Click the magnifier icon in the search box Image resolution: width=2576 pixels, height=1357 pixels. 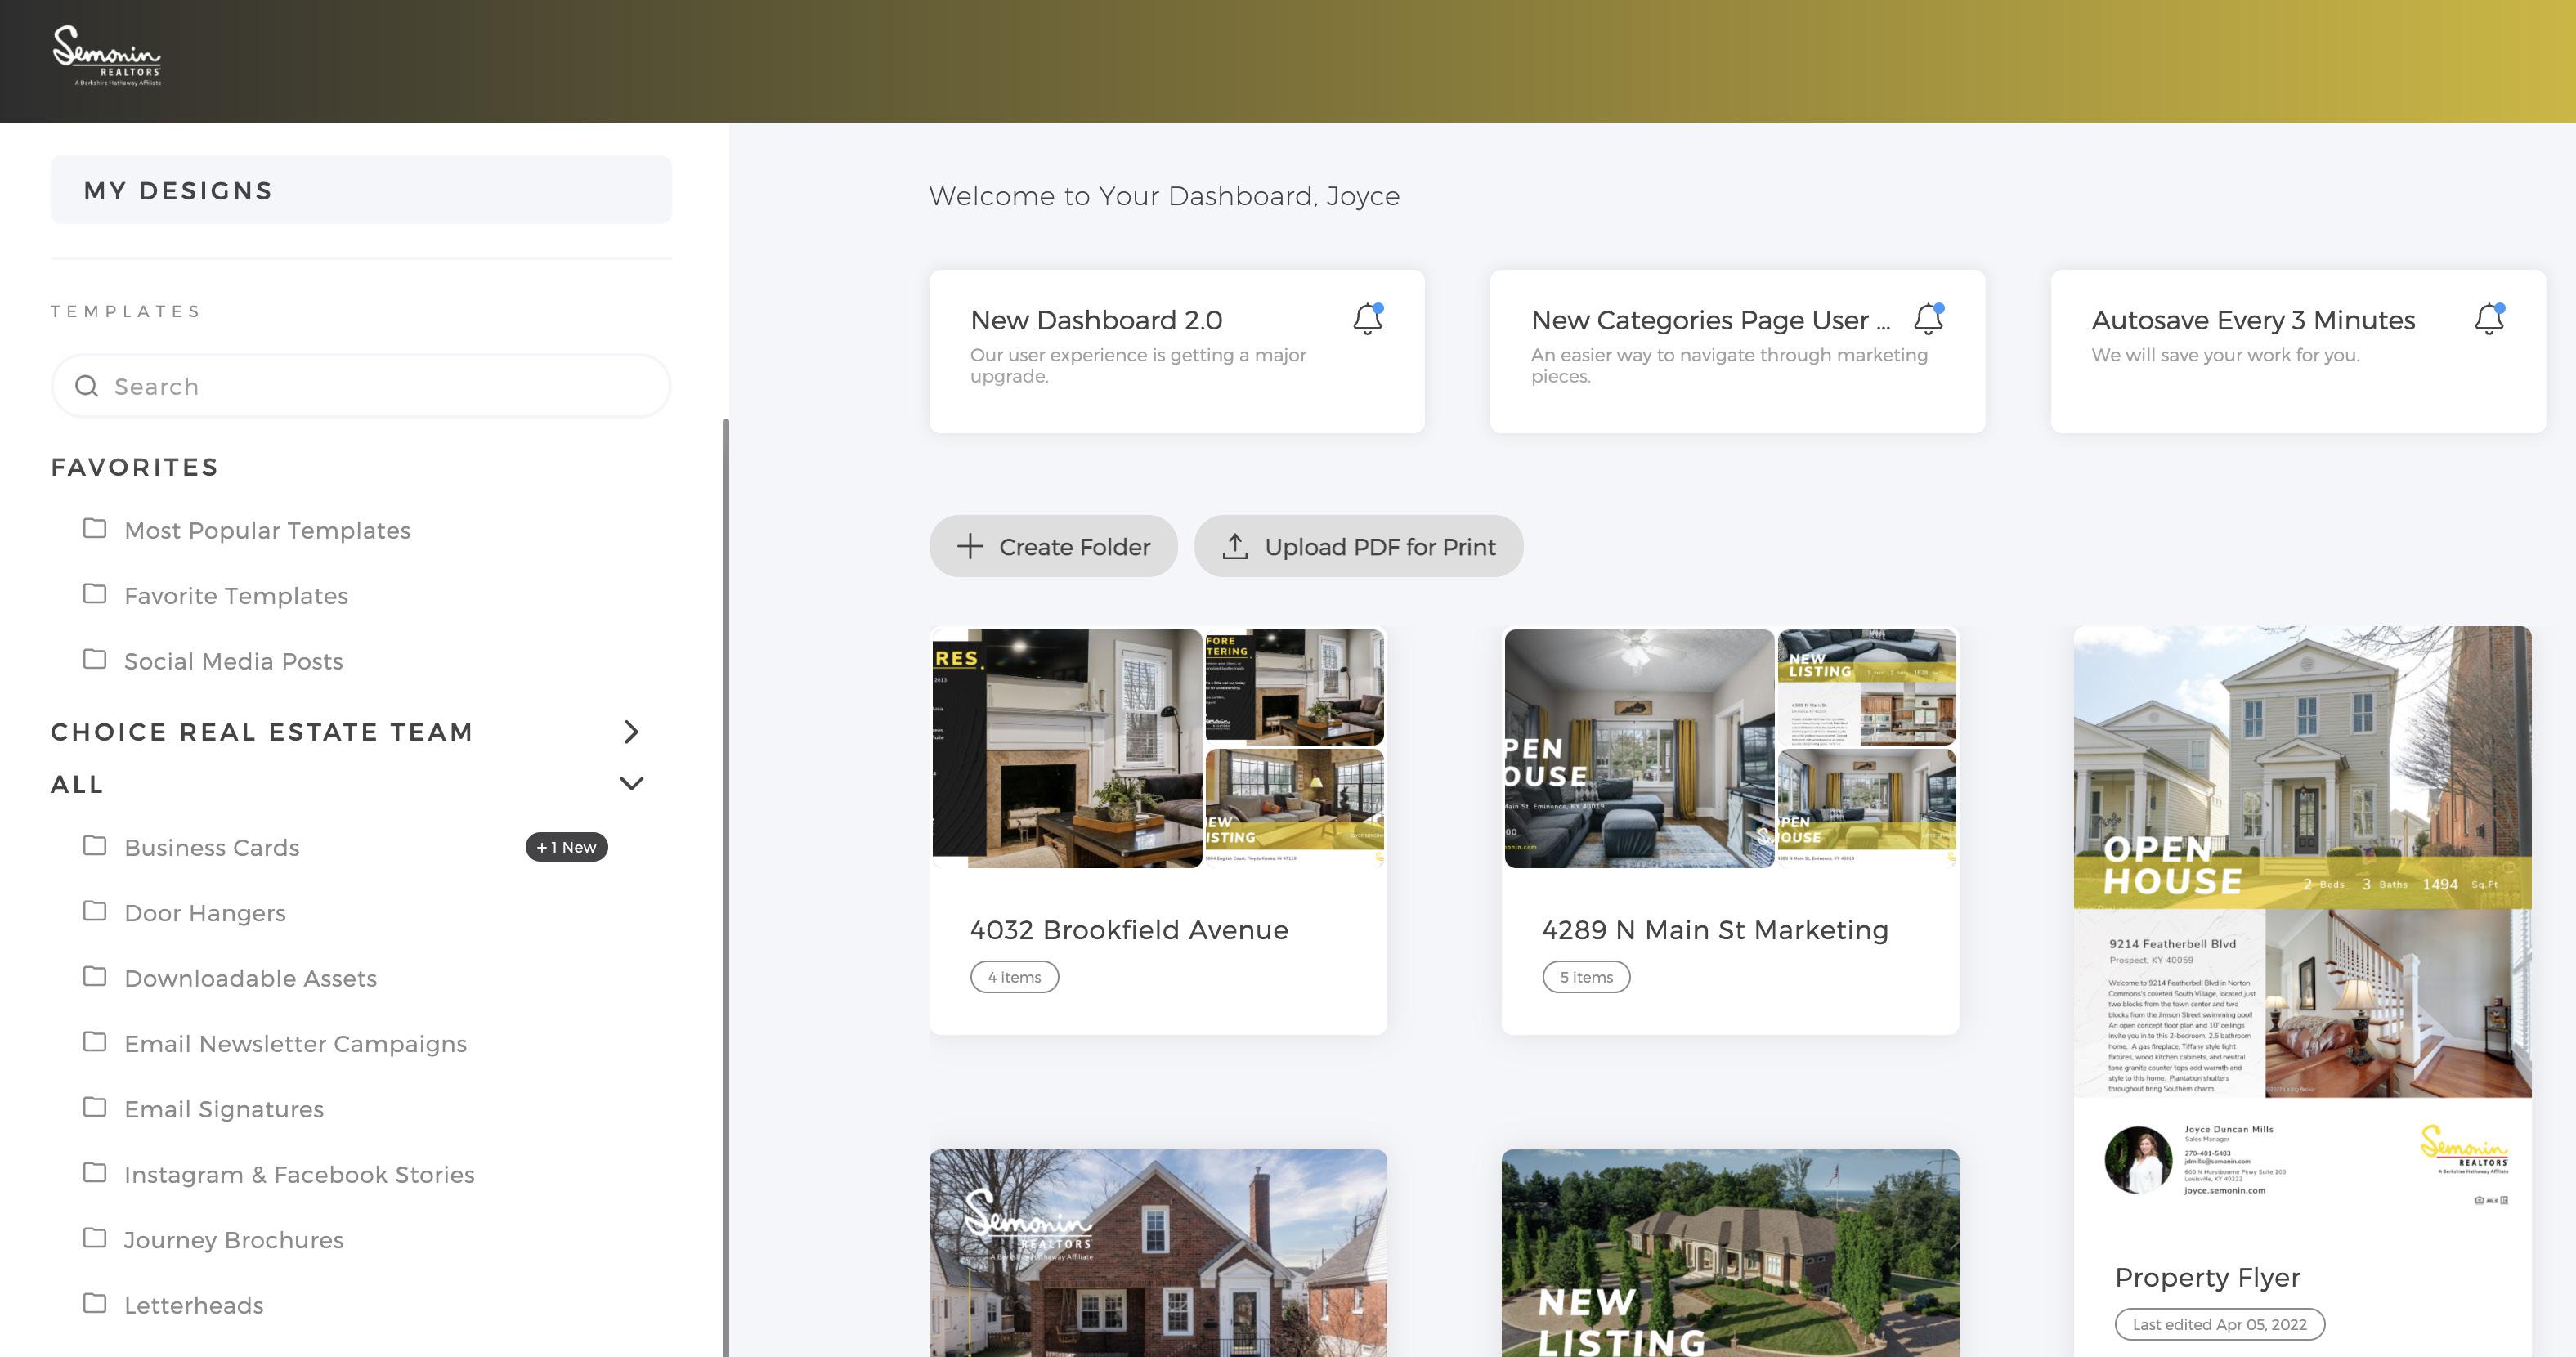coord(87,386)
